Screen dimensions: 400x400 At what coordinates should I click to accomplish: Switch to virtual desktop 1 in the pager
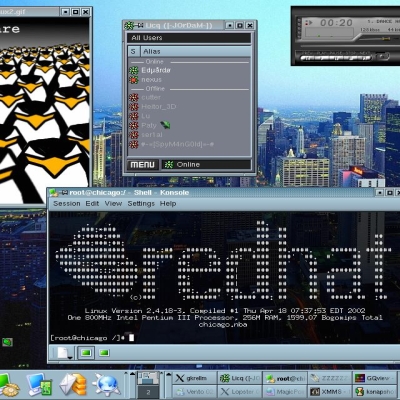(x=148, y=378)
